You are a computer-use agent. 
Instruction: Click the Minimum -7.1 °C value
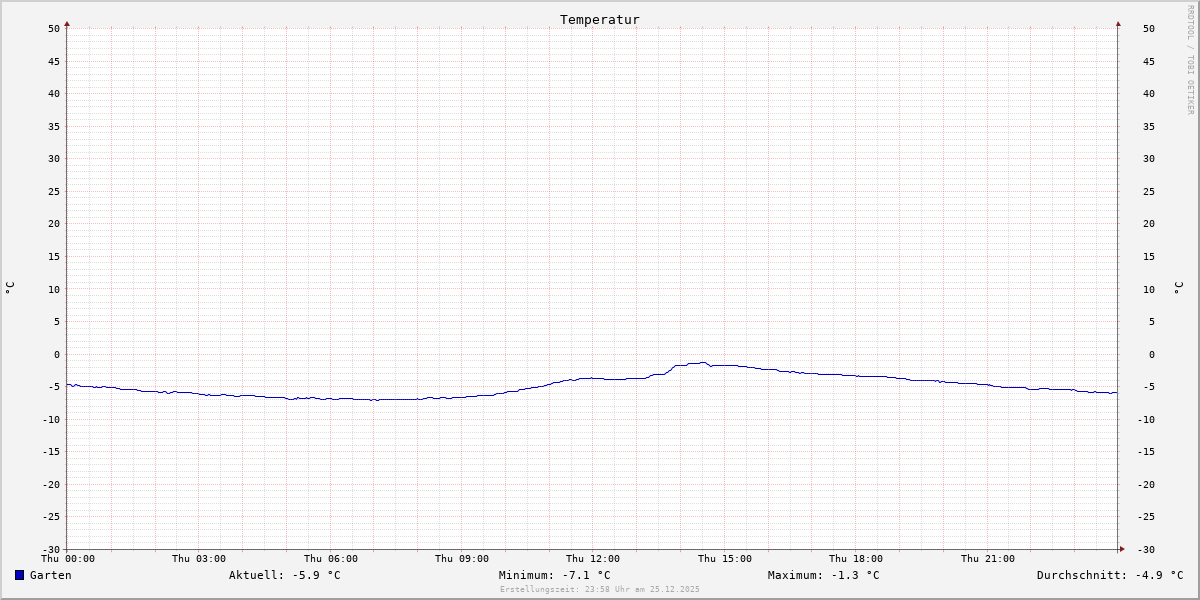coord(554,575)
